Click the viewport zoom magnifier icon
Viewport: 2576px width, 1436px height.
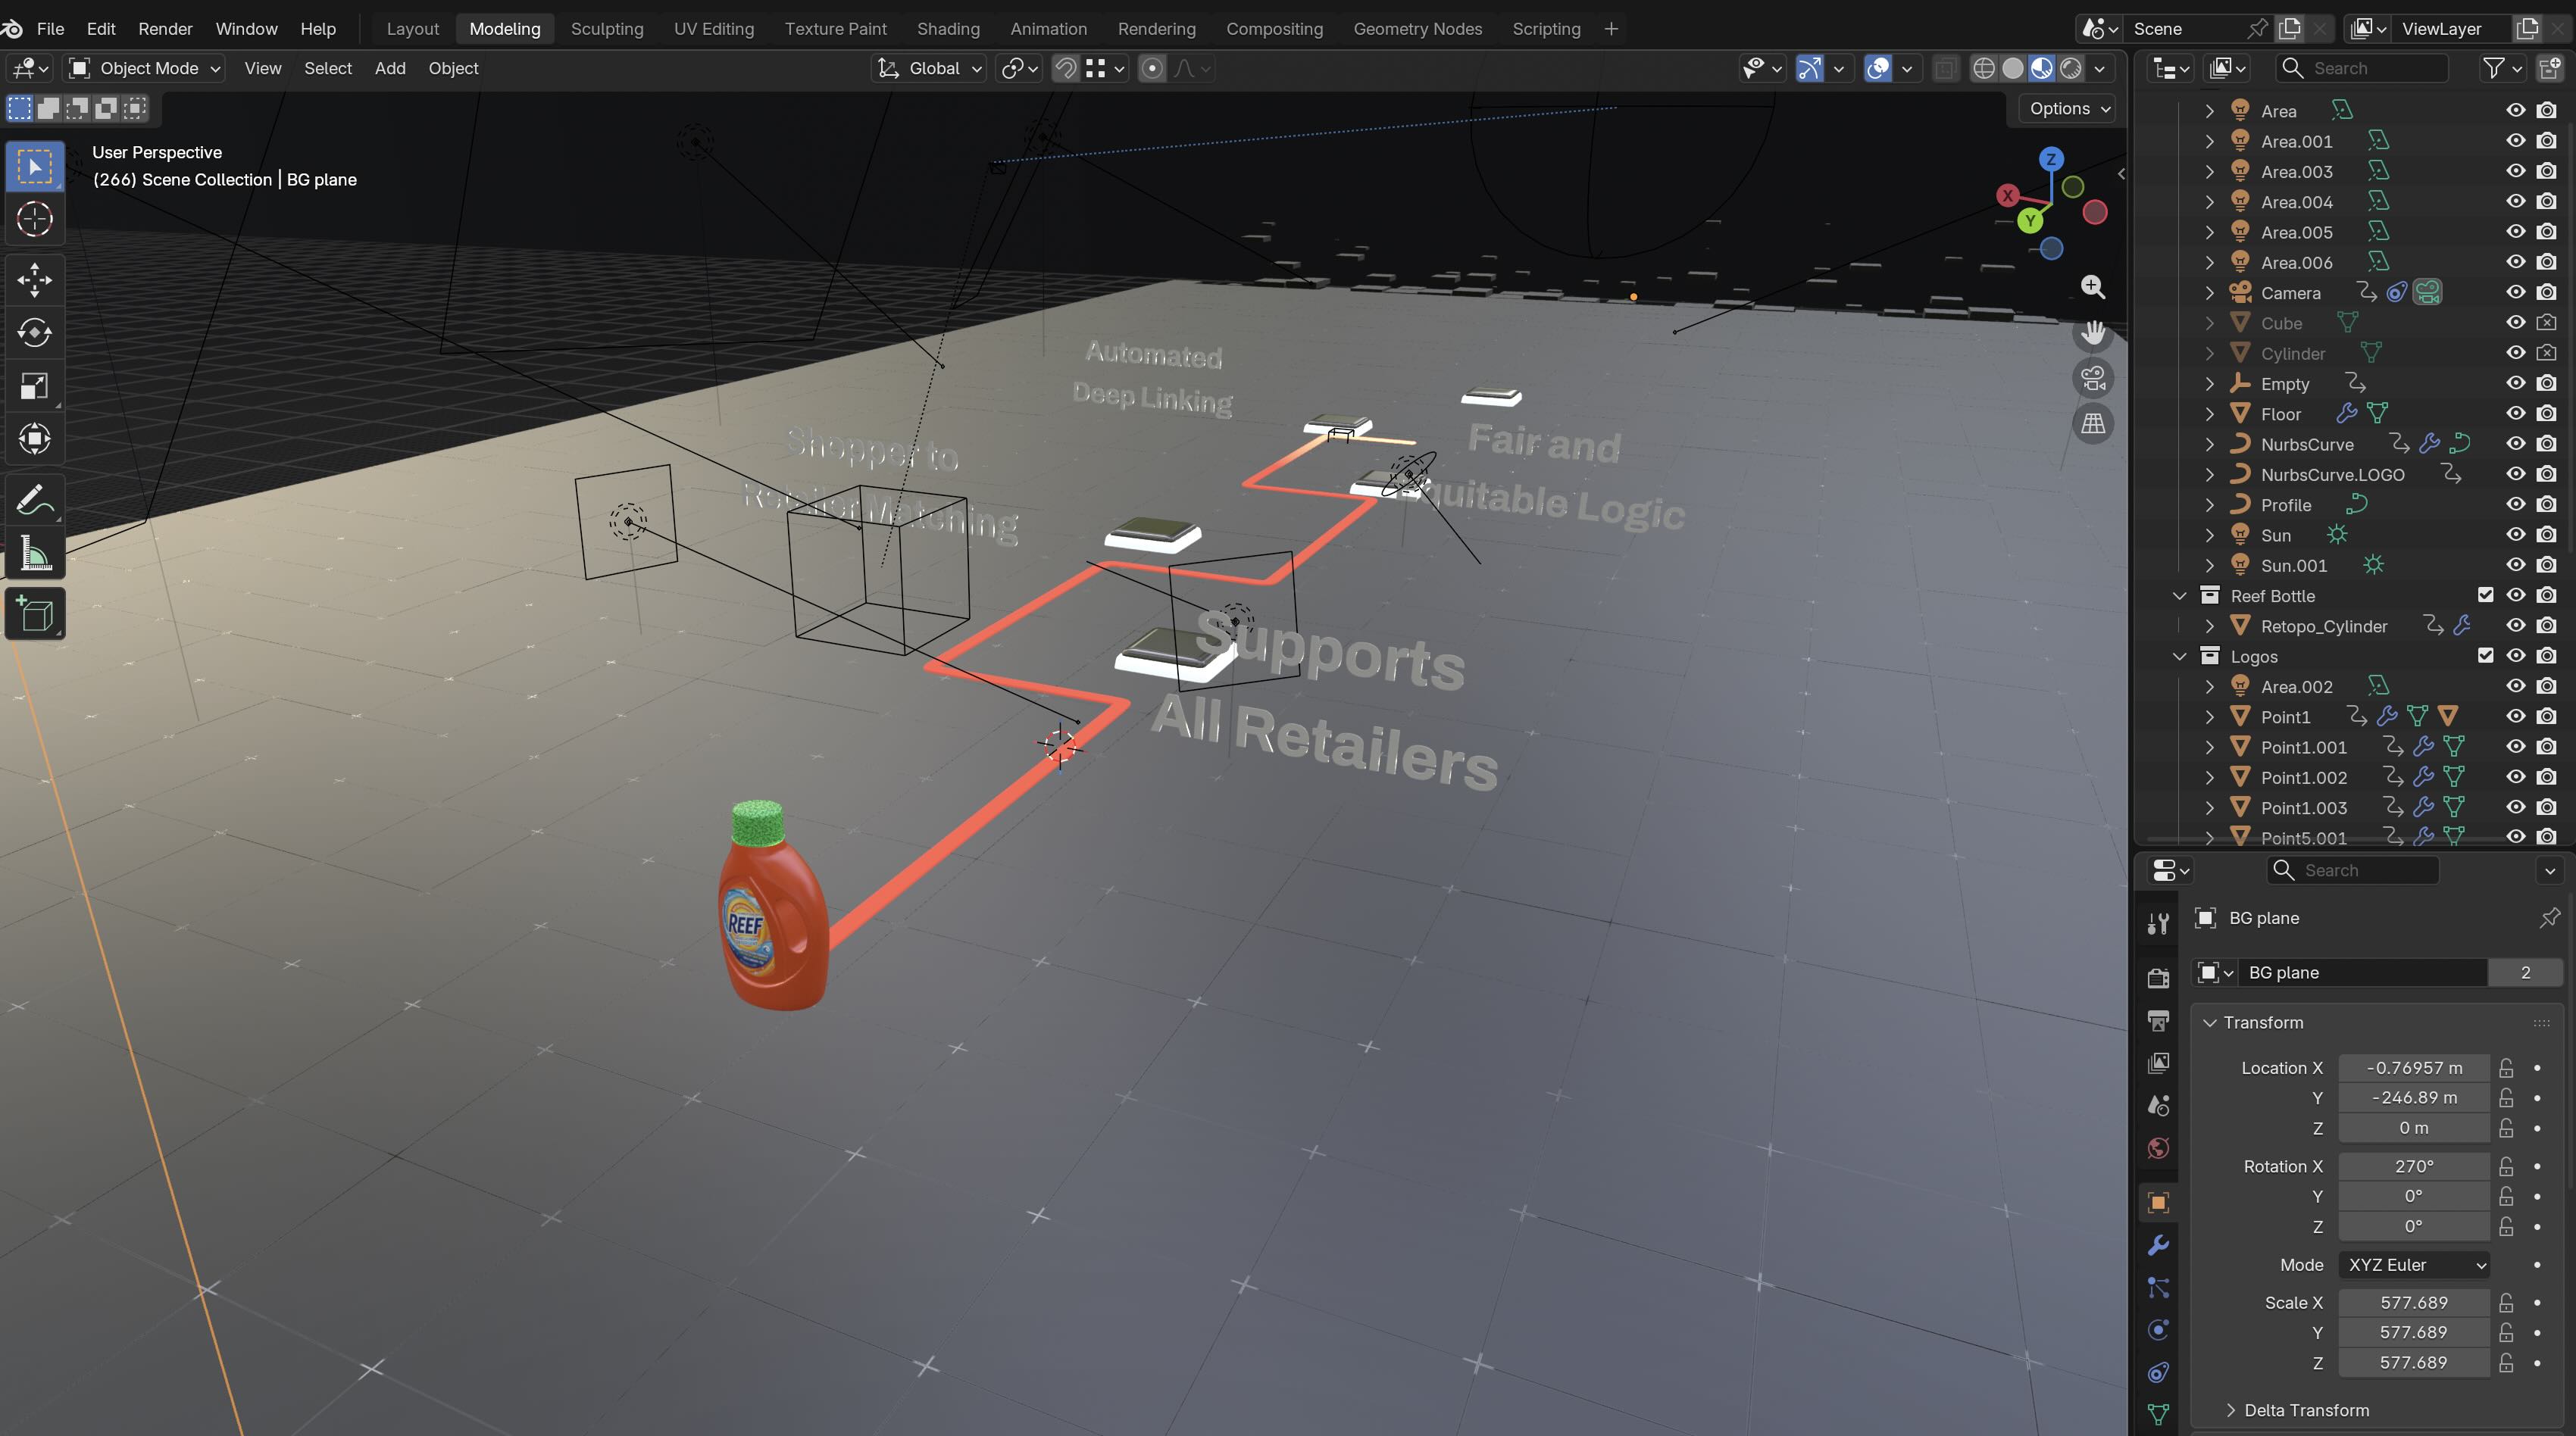(x=2093, y=287)
